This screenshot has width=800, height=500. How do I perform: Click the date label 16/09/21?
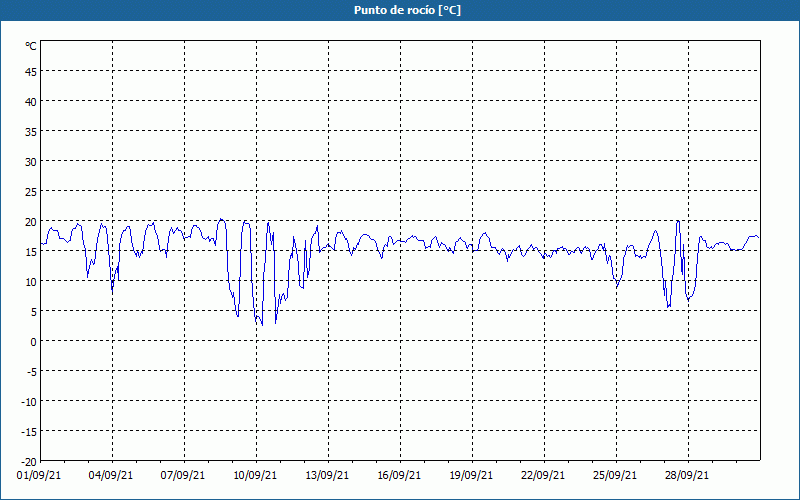click(x=399, y=476)
